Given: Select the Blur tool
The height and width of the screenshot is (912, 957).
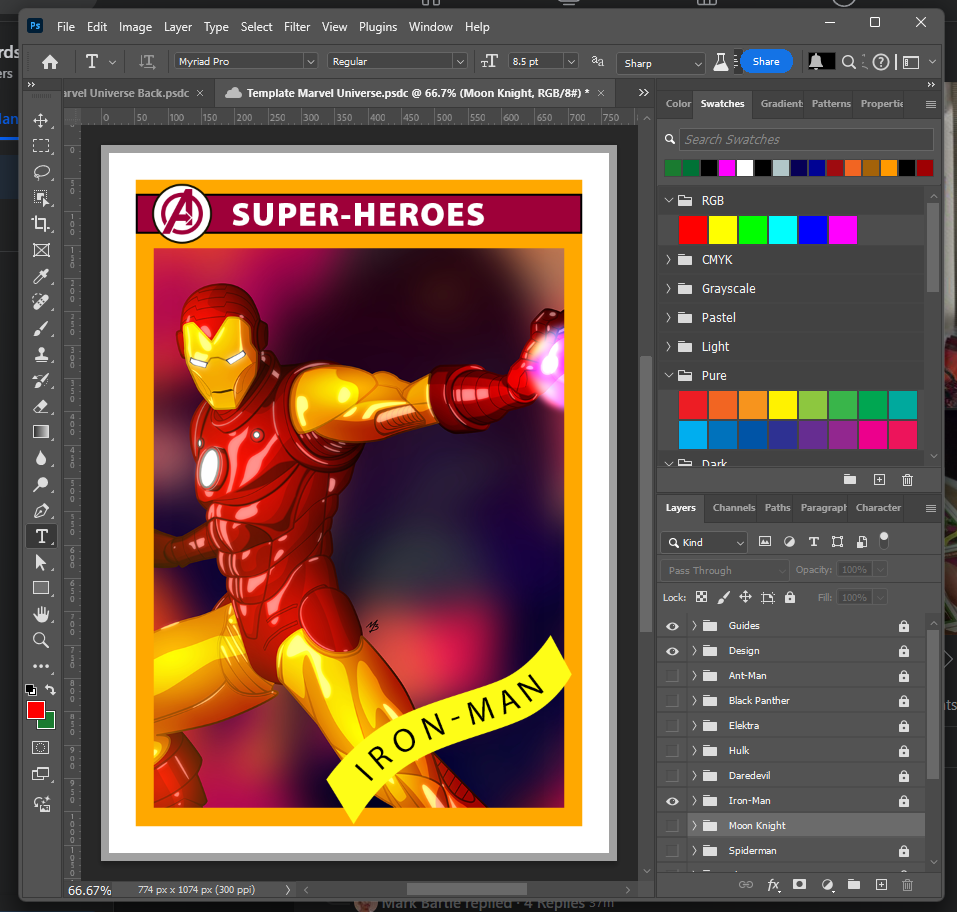Looking at the screenshot, I should tap(41, 458).
